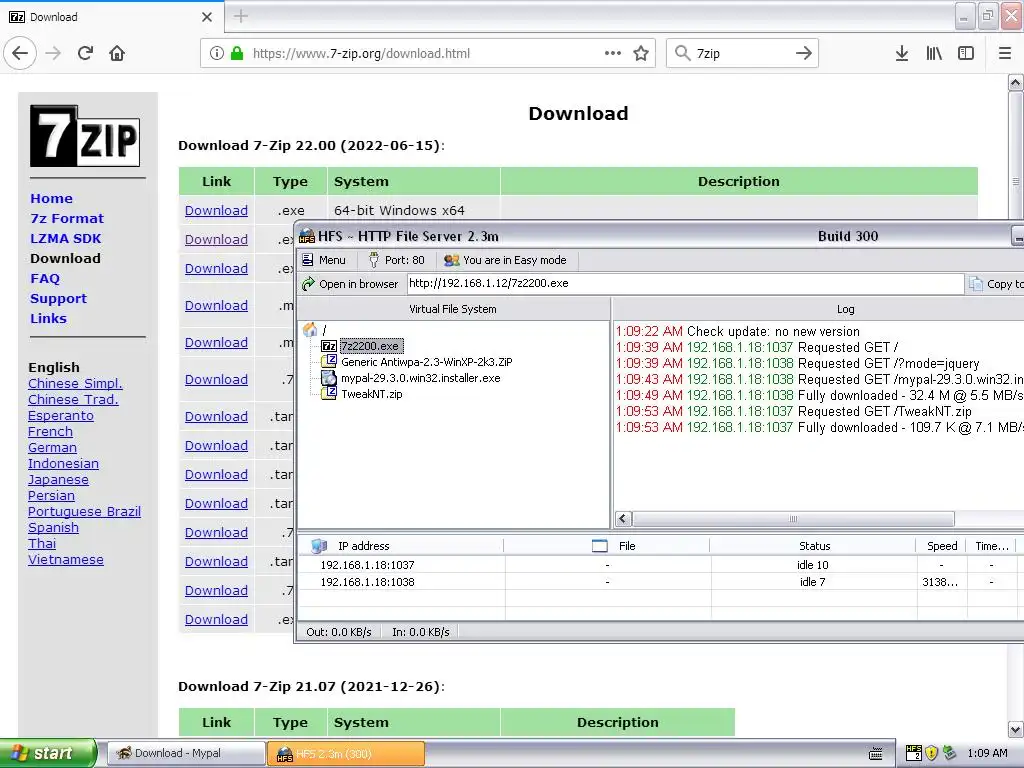This screenshot has height=768, width=1024.
Task: Click the browser Back arrow button
Action: (x=20, y=54)
